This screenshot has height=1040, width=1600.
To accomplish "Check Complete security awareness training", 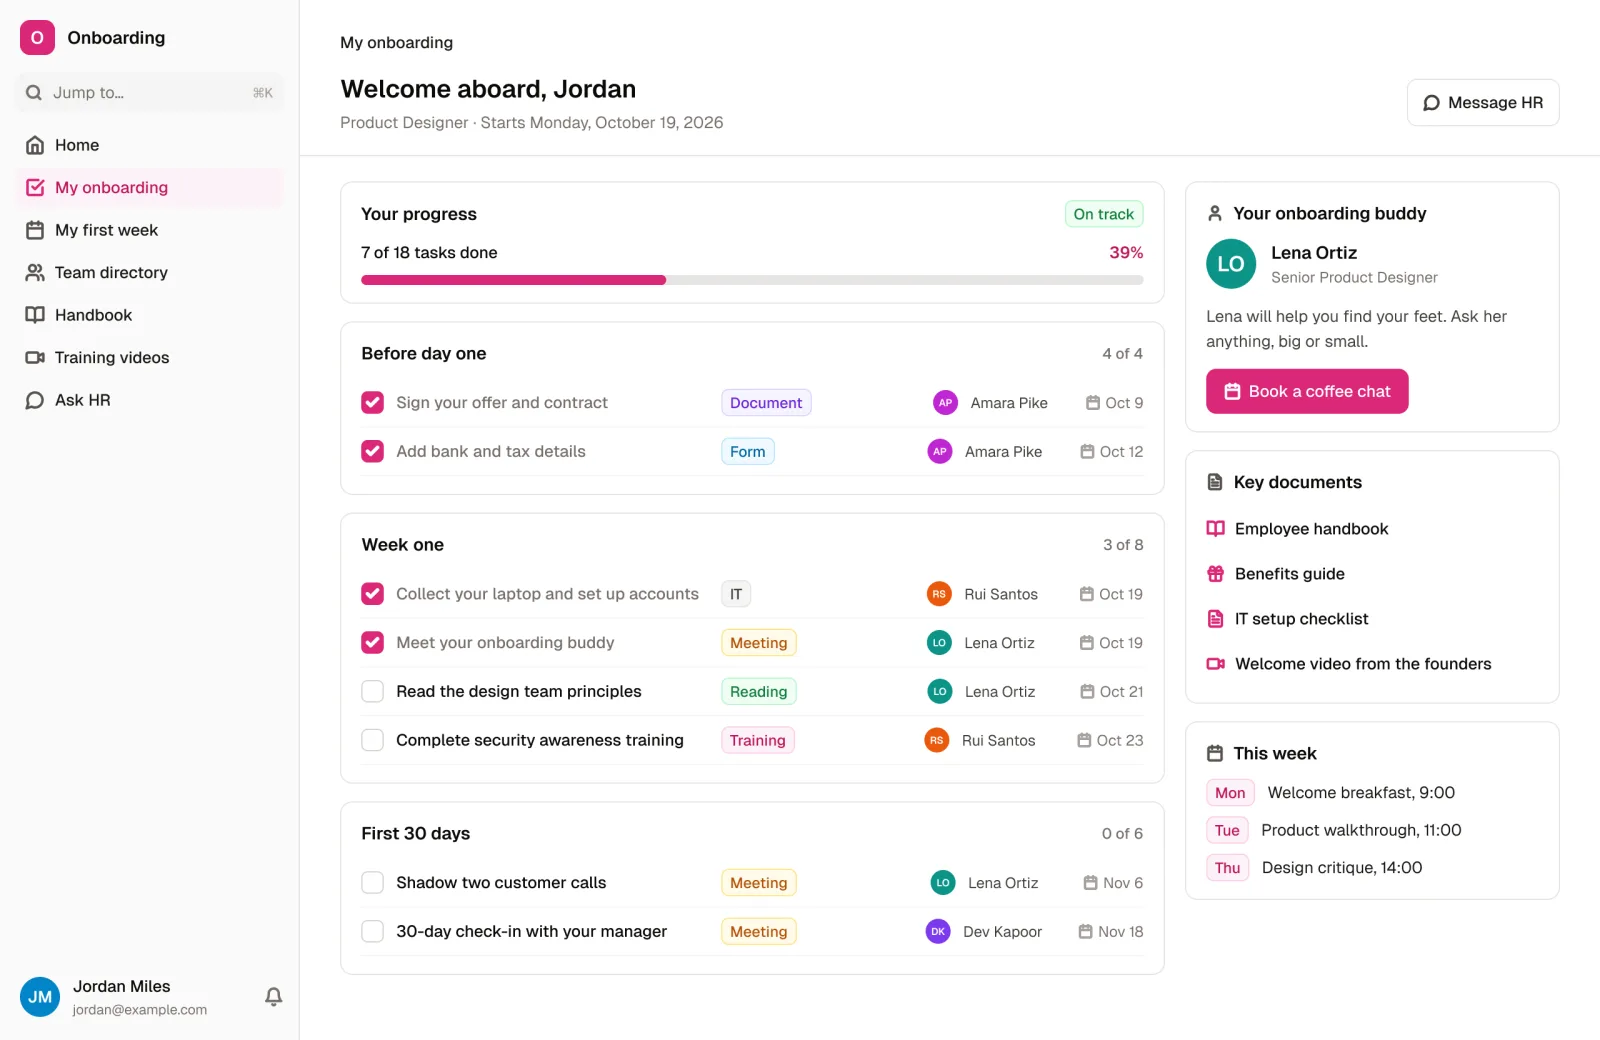I will [x=372, y=741].
